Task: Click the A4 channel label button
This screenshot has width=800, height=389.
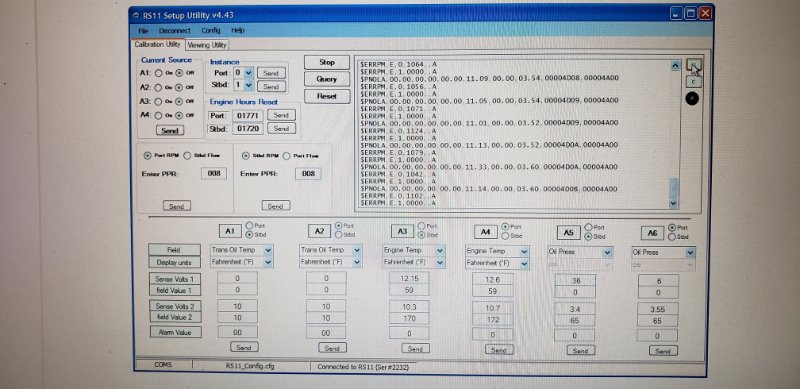Action: 485,232
